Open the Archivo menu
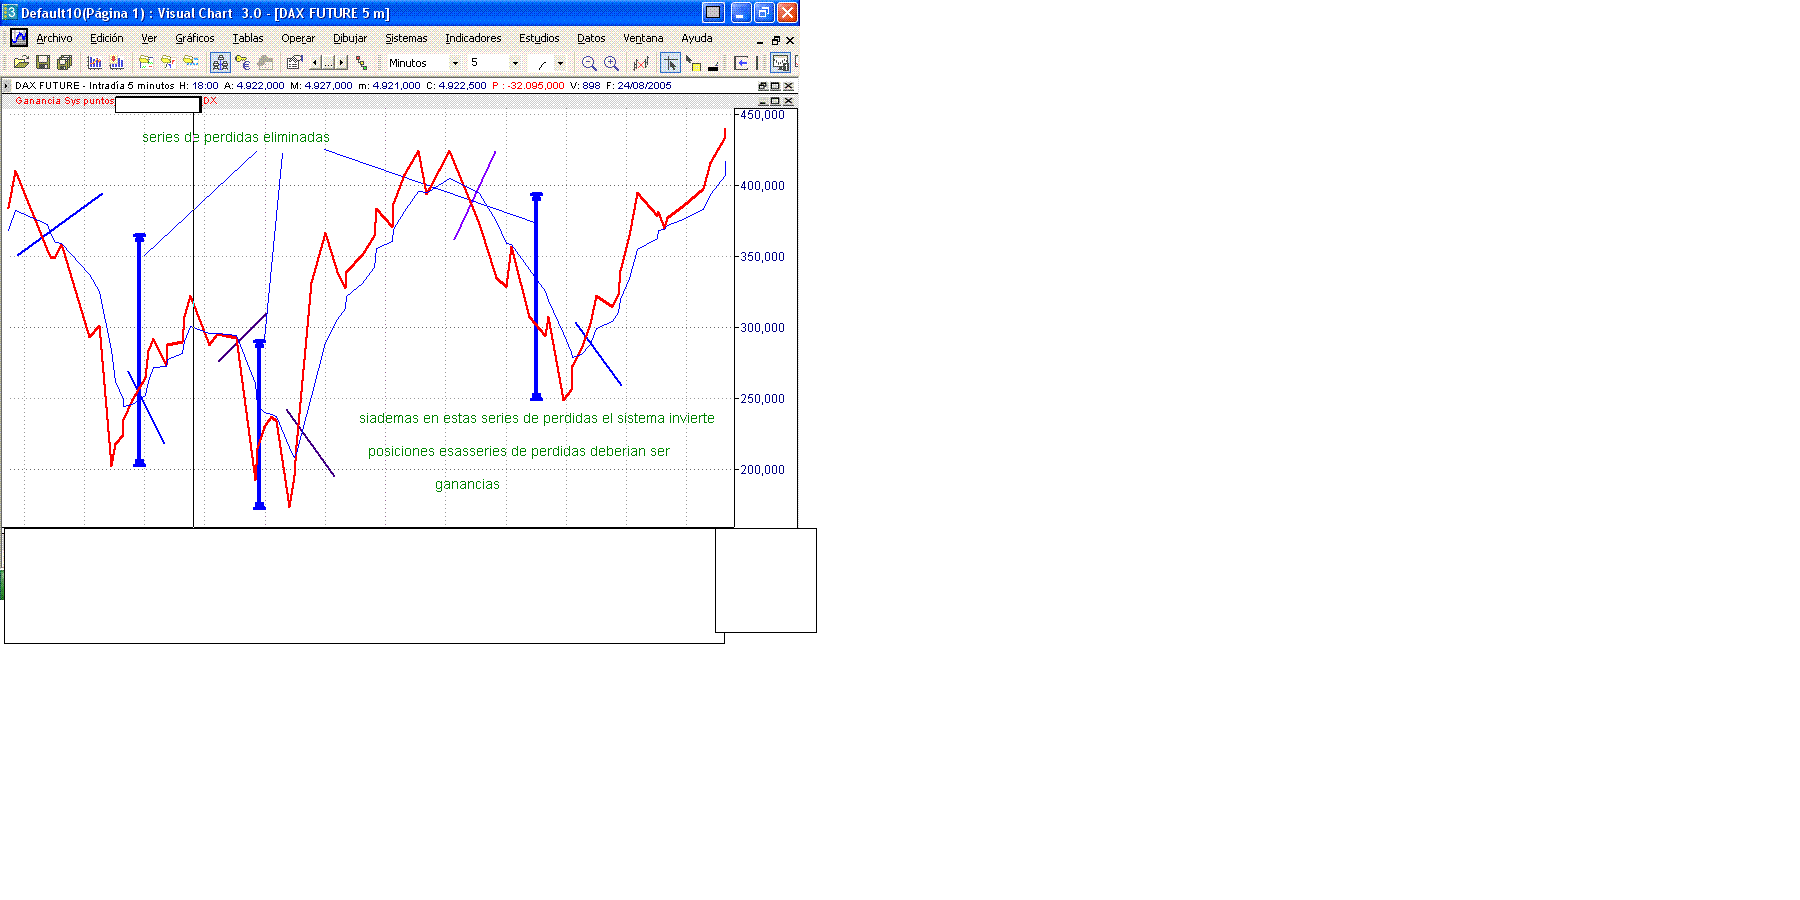Screen dimensions: 1800x900 point(54,38)
